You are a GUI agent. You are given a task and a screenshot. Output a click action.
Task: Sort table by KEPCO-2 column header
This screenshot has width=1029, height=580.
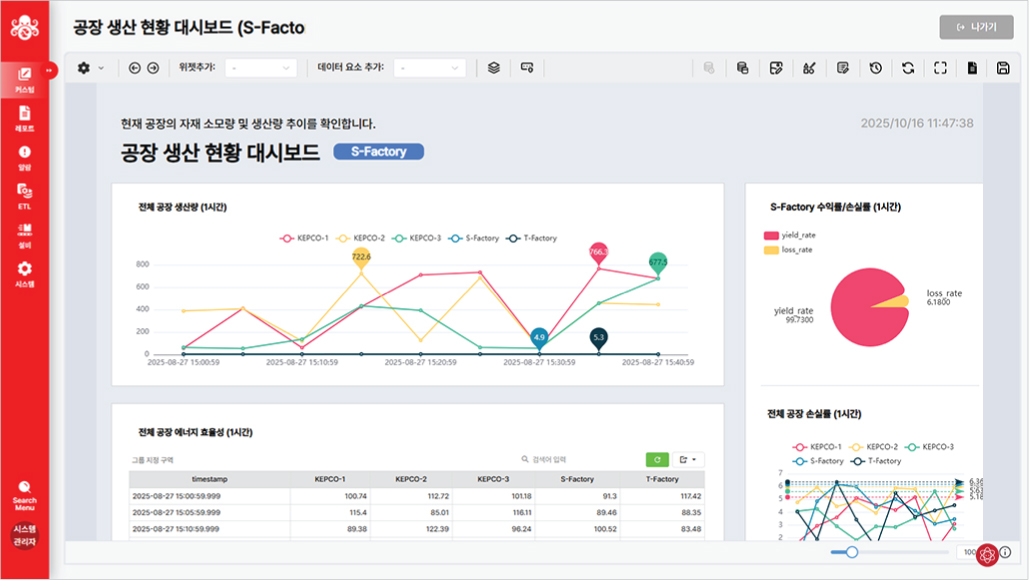coord(411,479)
